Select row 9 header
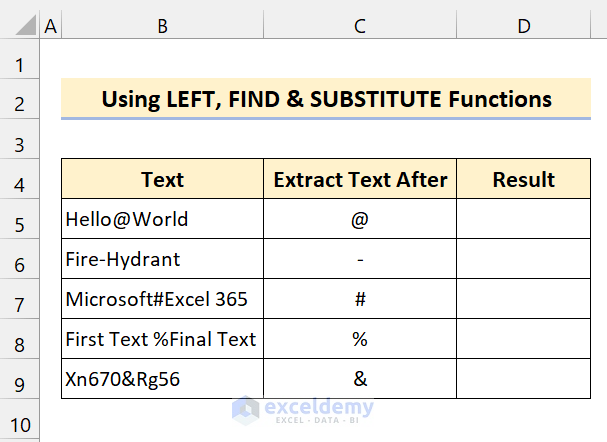This screenshot has width=607, height=442. point(20,380)
